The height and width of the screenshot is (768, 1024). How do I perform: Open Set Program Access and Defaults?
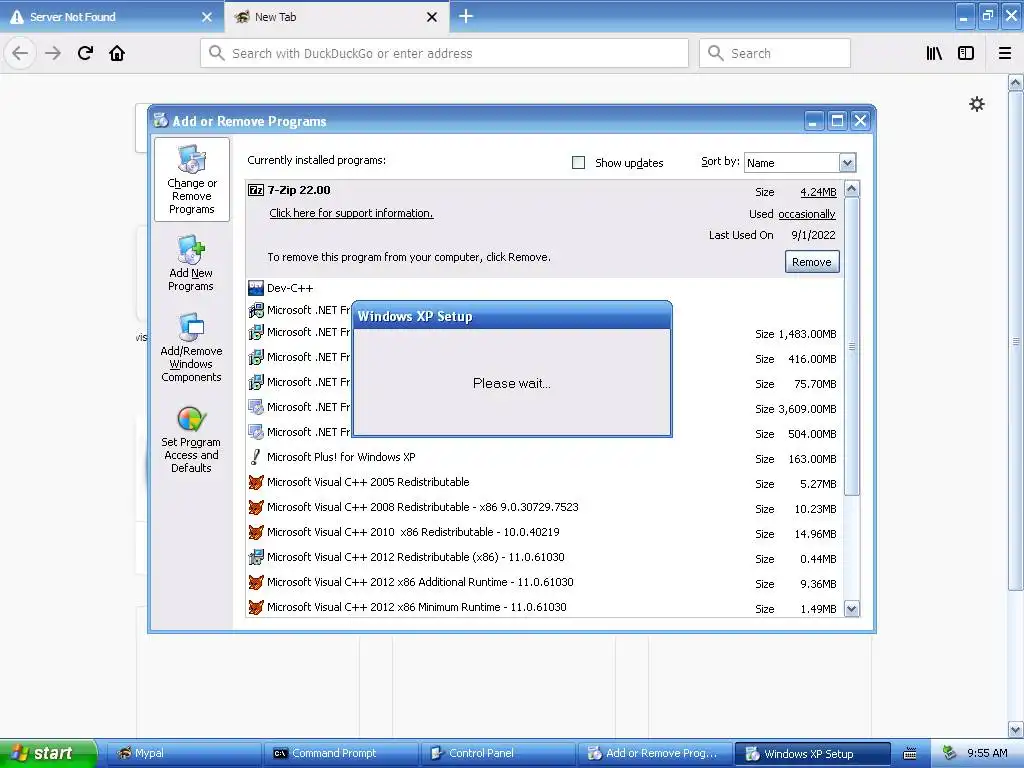(x=191, y=439)
